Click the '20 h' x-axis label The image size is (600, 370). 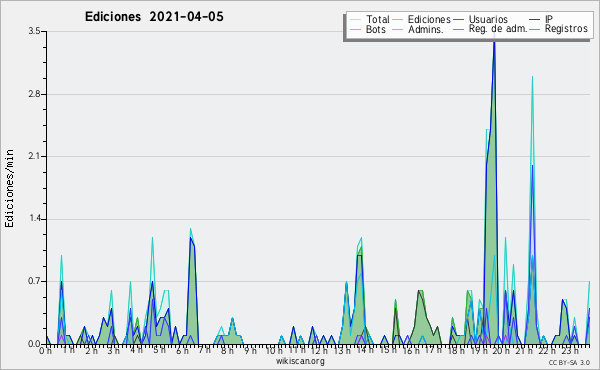[x=501, y=351]
